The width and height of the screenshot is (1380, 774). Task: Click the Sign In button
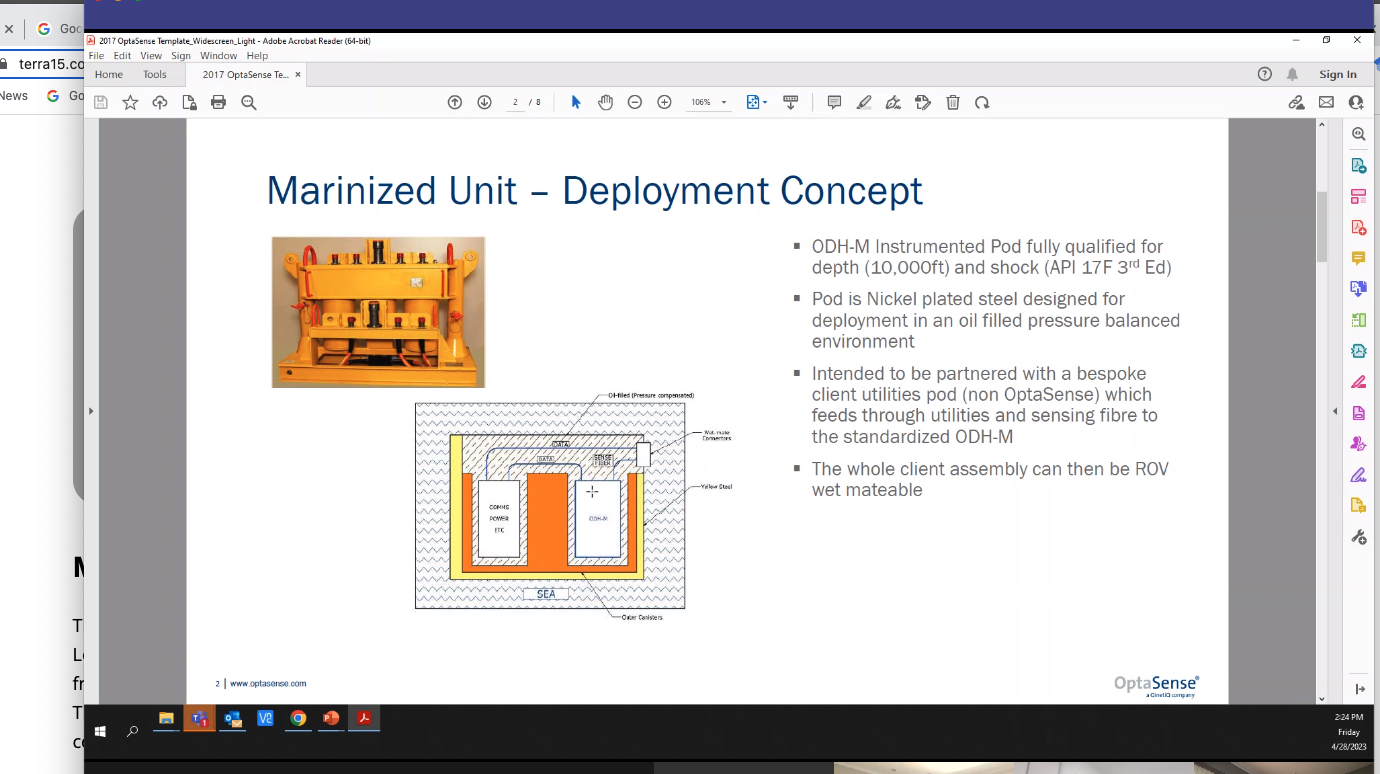1338,74
